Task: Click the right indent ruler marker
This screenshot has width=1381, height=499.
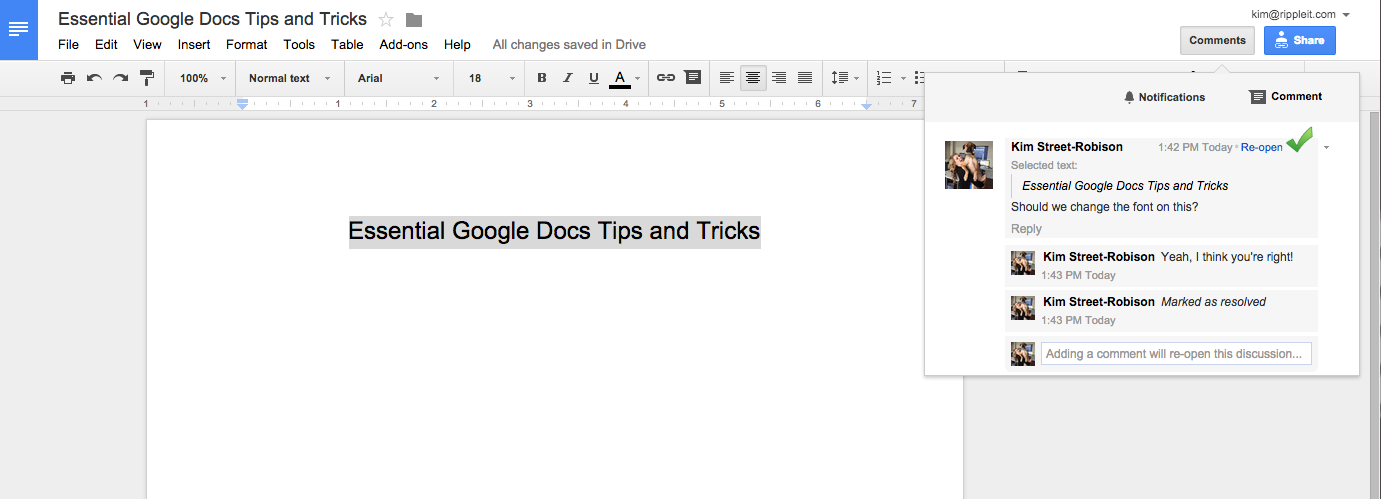Action: [866, 105]
